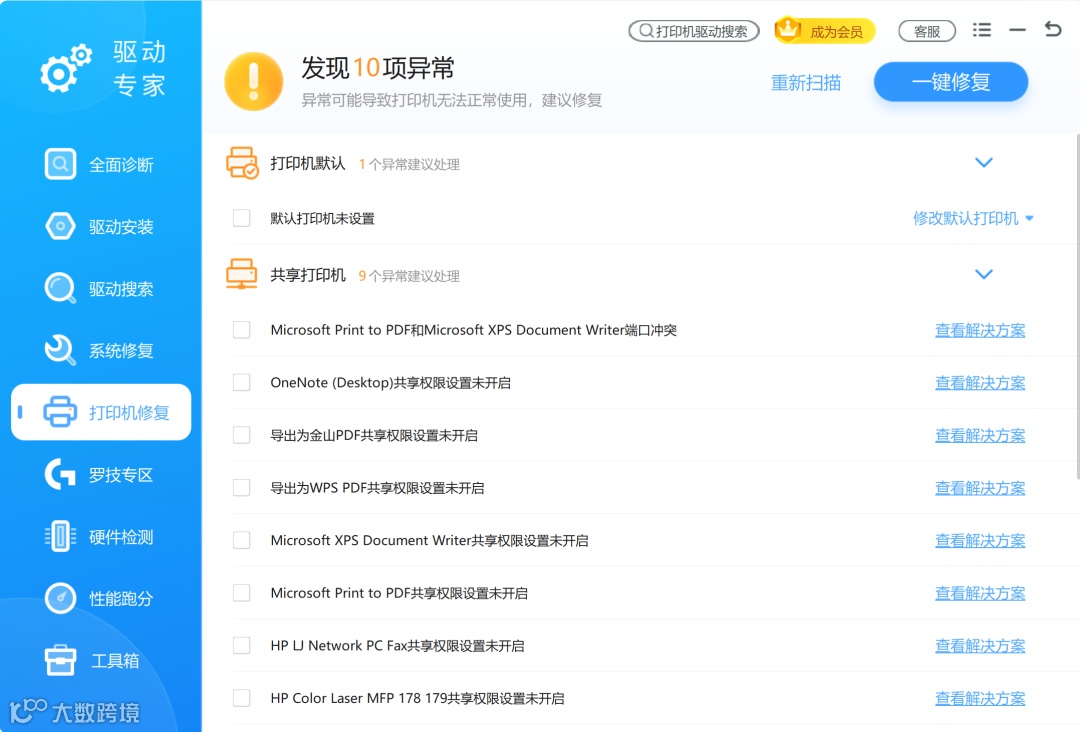Image resolution: width=1080 pixels, height=732 pixels.
Task: Click the orange exclamation warning icon
Action: click(253, 81)
